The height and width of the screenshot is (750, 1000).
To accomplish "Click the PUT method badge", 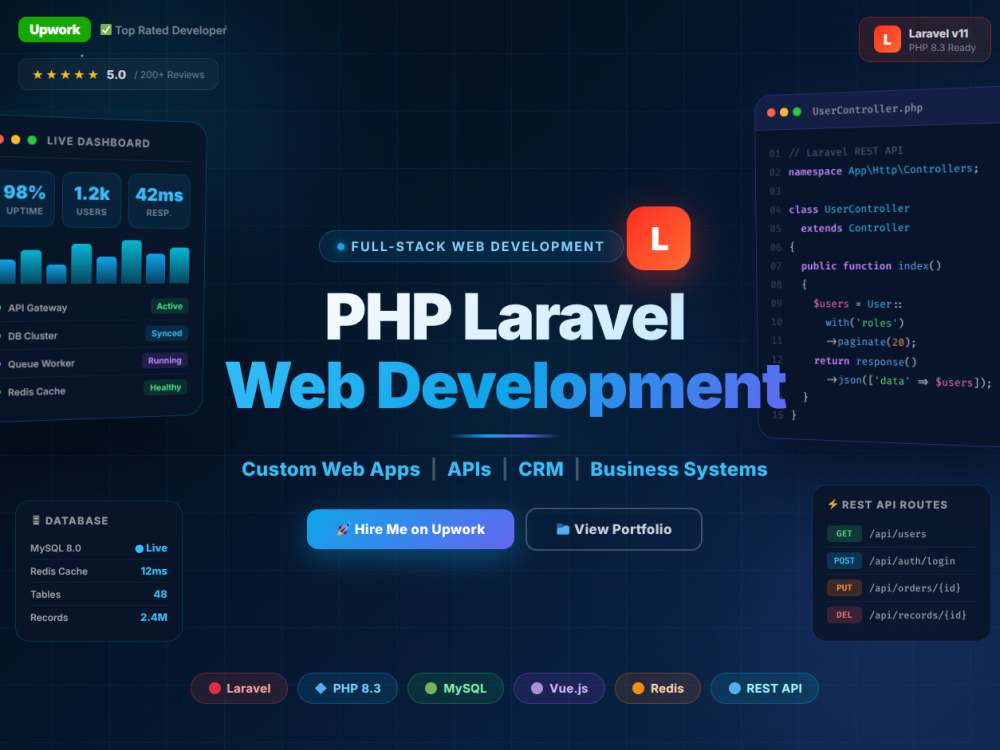I will pyautogui.click(x=844, y=587).
